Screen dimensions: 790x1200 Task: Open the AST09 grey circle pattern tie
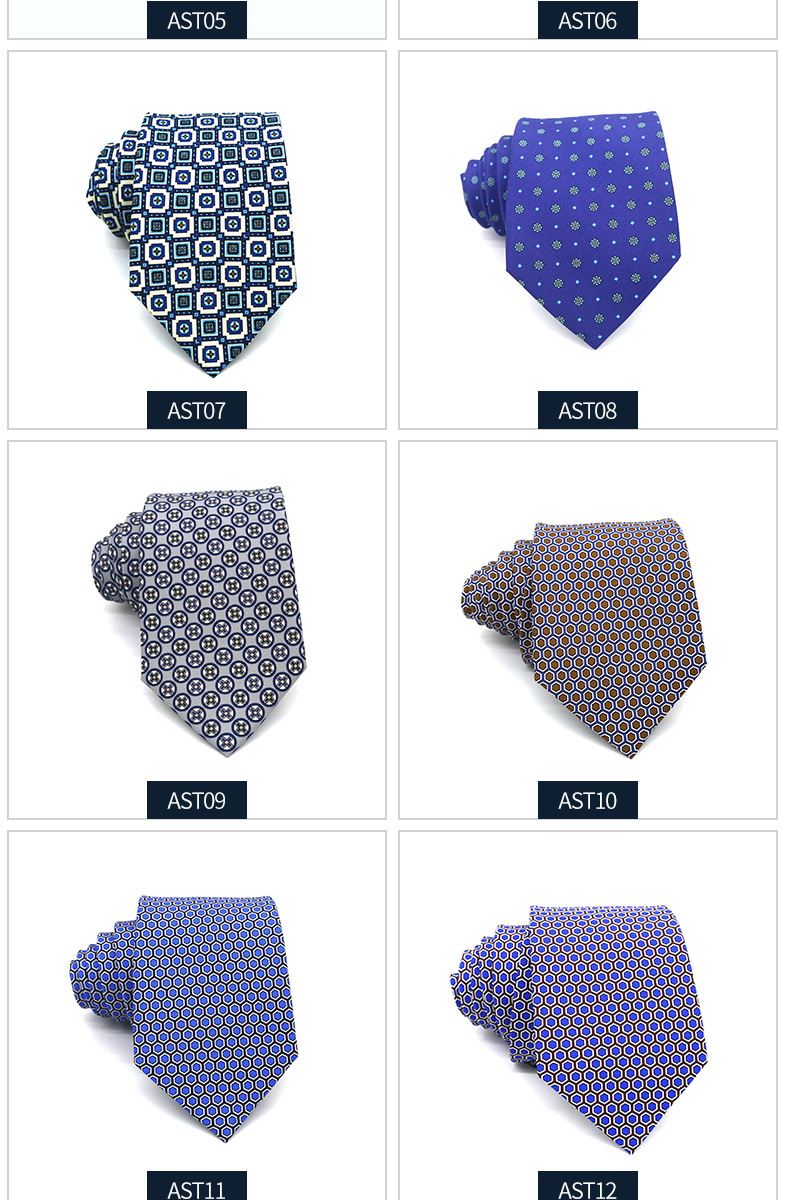200,620
